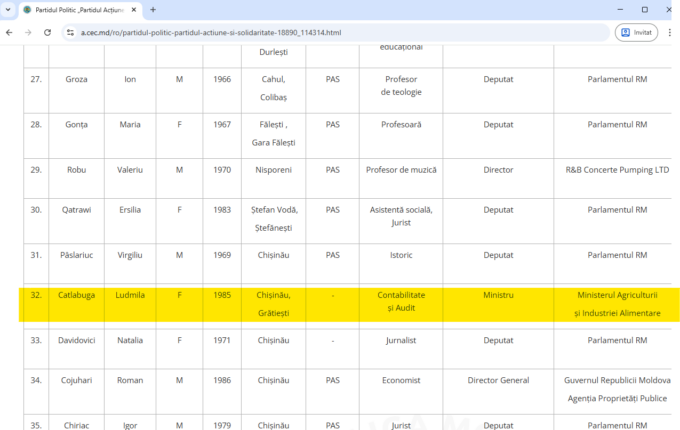Open the Invitat guest profile button
The width and height of the screenshot is (680, 430).
pyautogui.click(x=636, y=32)
